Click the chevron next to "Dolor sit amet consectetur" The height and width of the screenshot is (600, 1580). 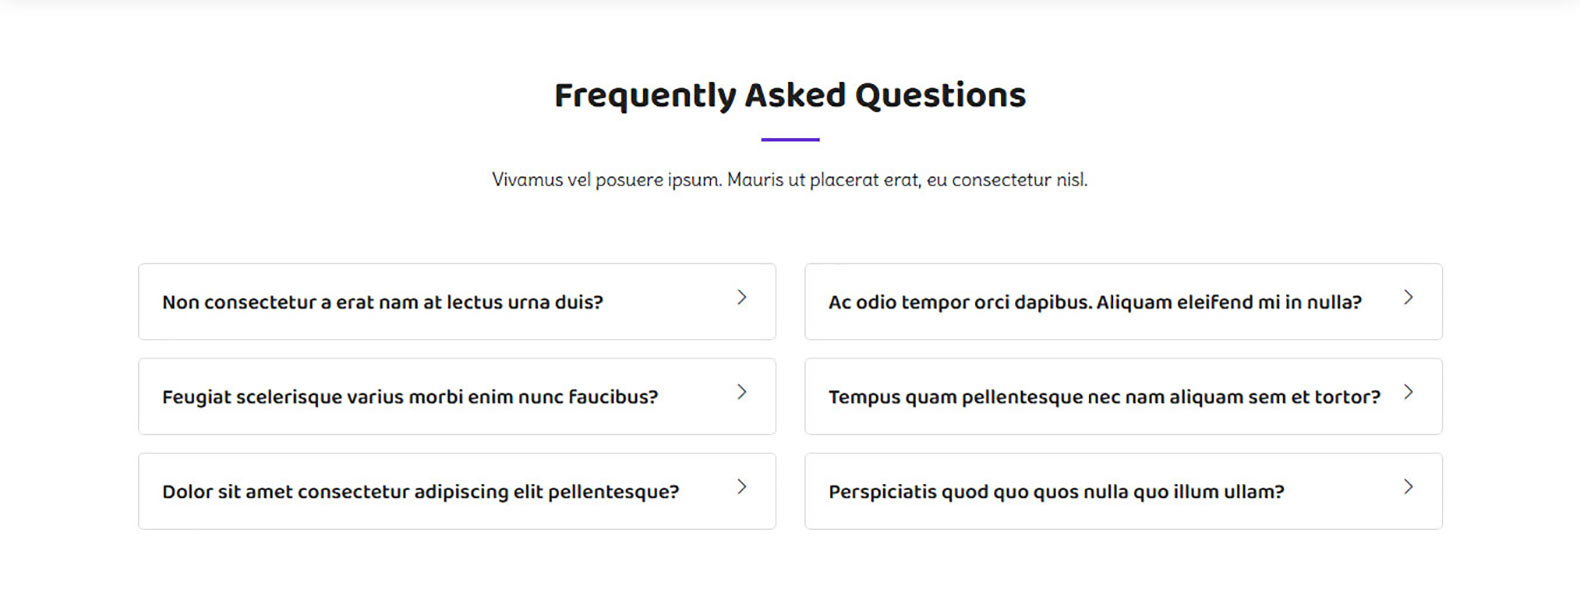tap(742, 487)
